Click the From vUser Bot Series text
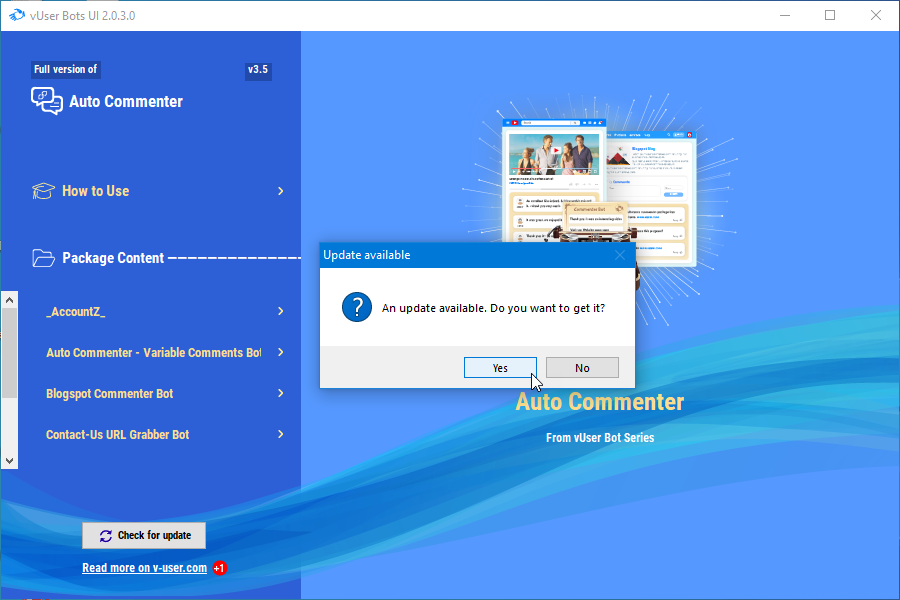This screenshot has height=600, width=900. pyautogui.click(x=600, y=438)
